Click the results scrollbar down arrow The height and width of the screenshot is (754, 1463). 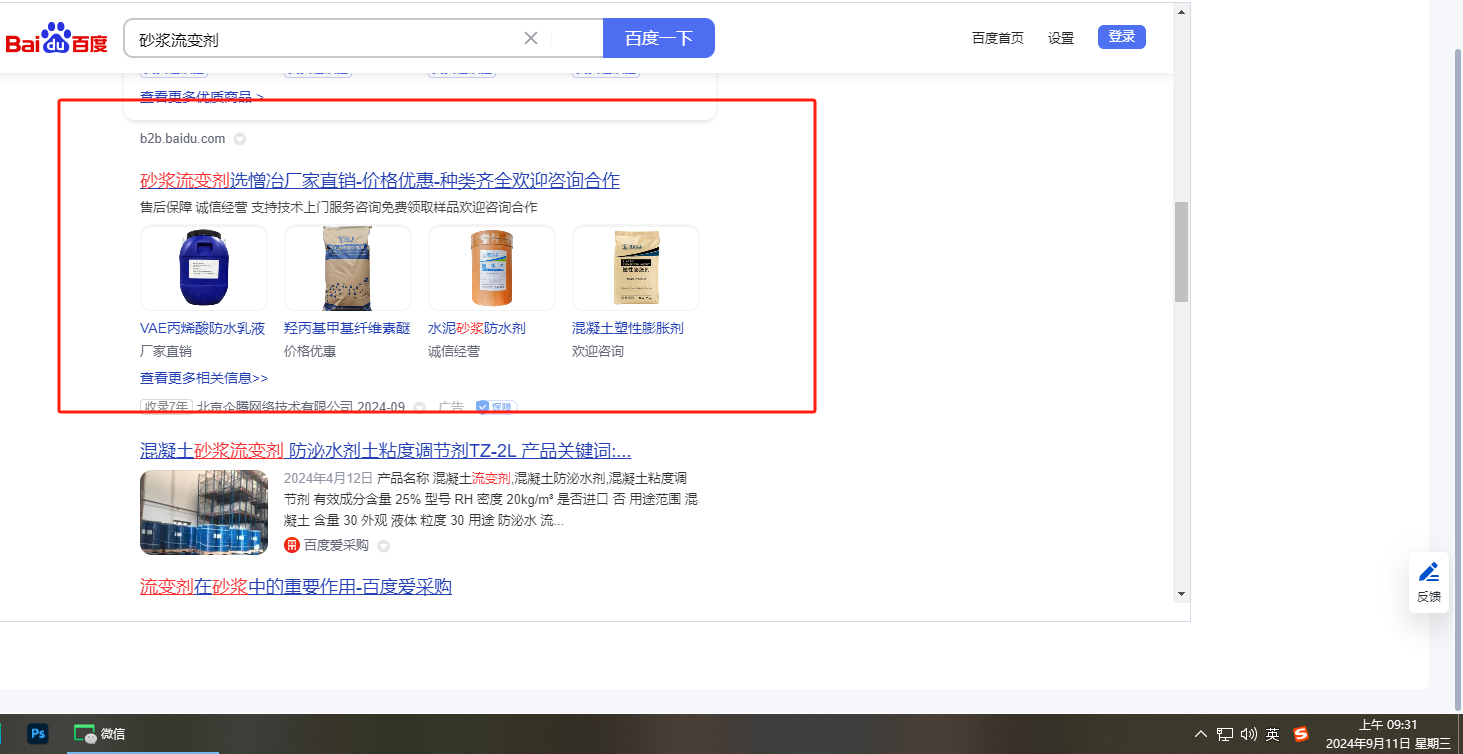1181,593
